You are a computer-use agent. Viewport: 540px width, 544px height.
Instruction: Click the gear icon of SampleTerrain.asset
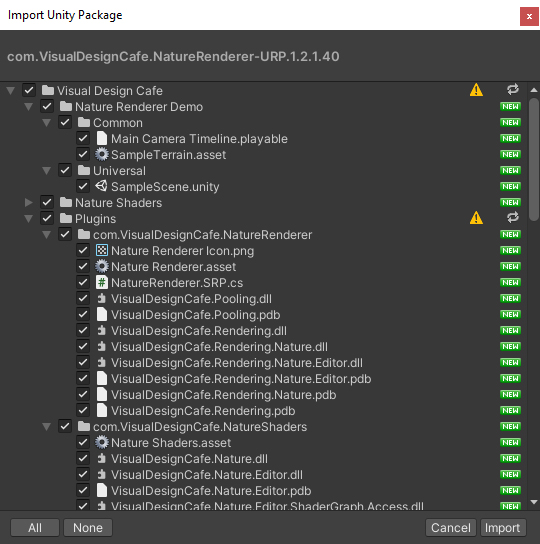point(102,154)
